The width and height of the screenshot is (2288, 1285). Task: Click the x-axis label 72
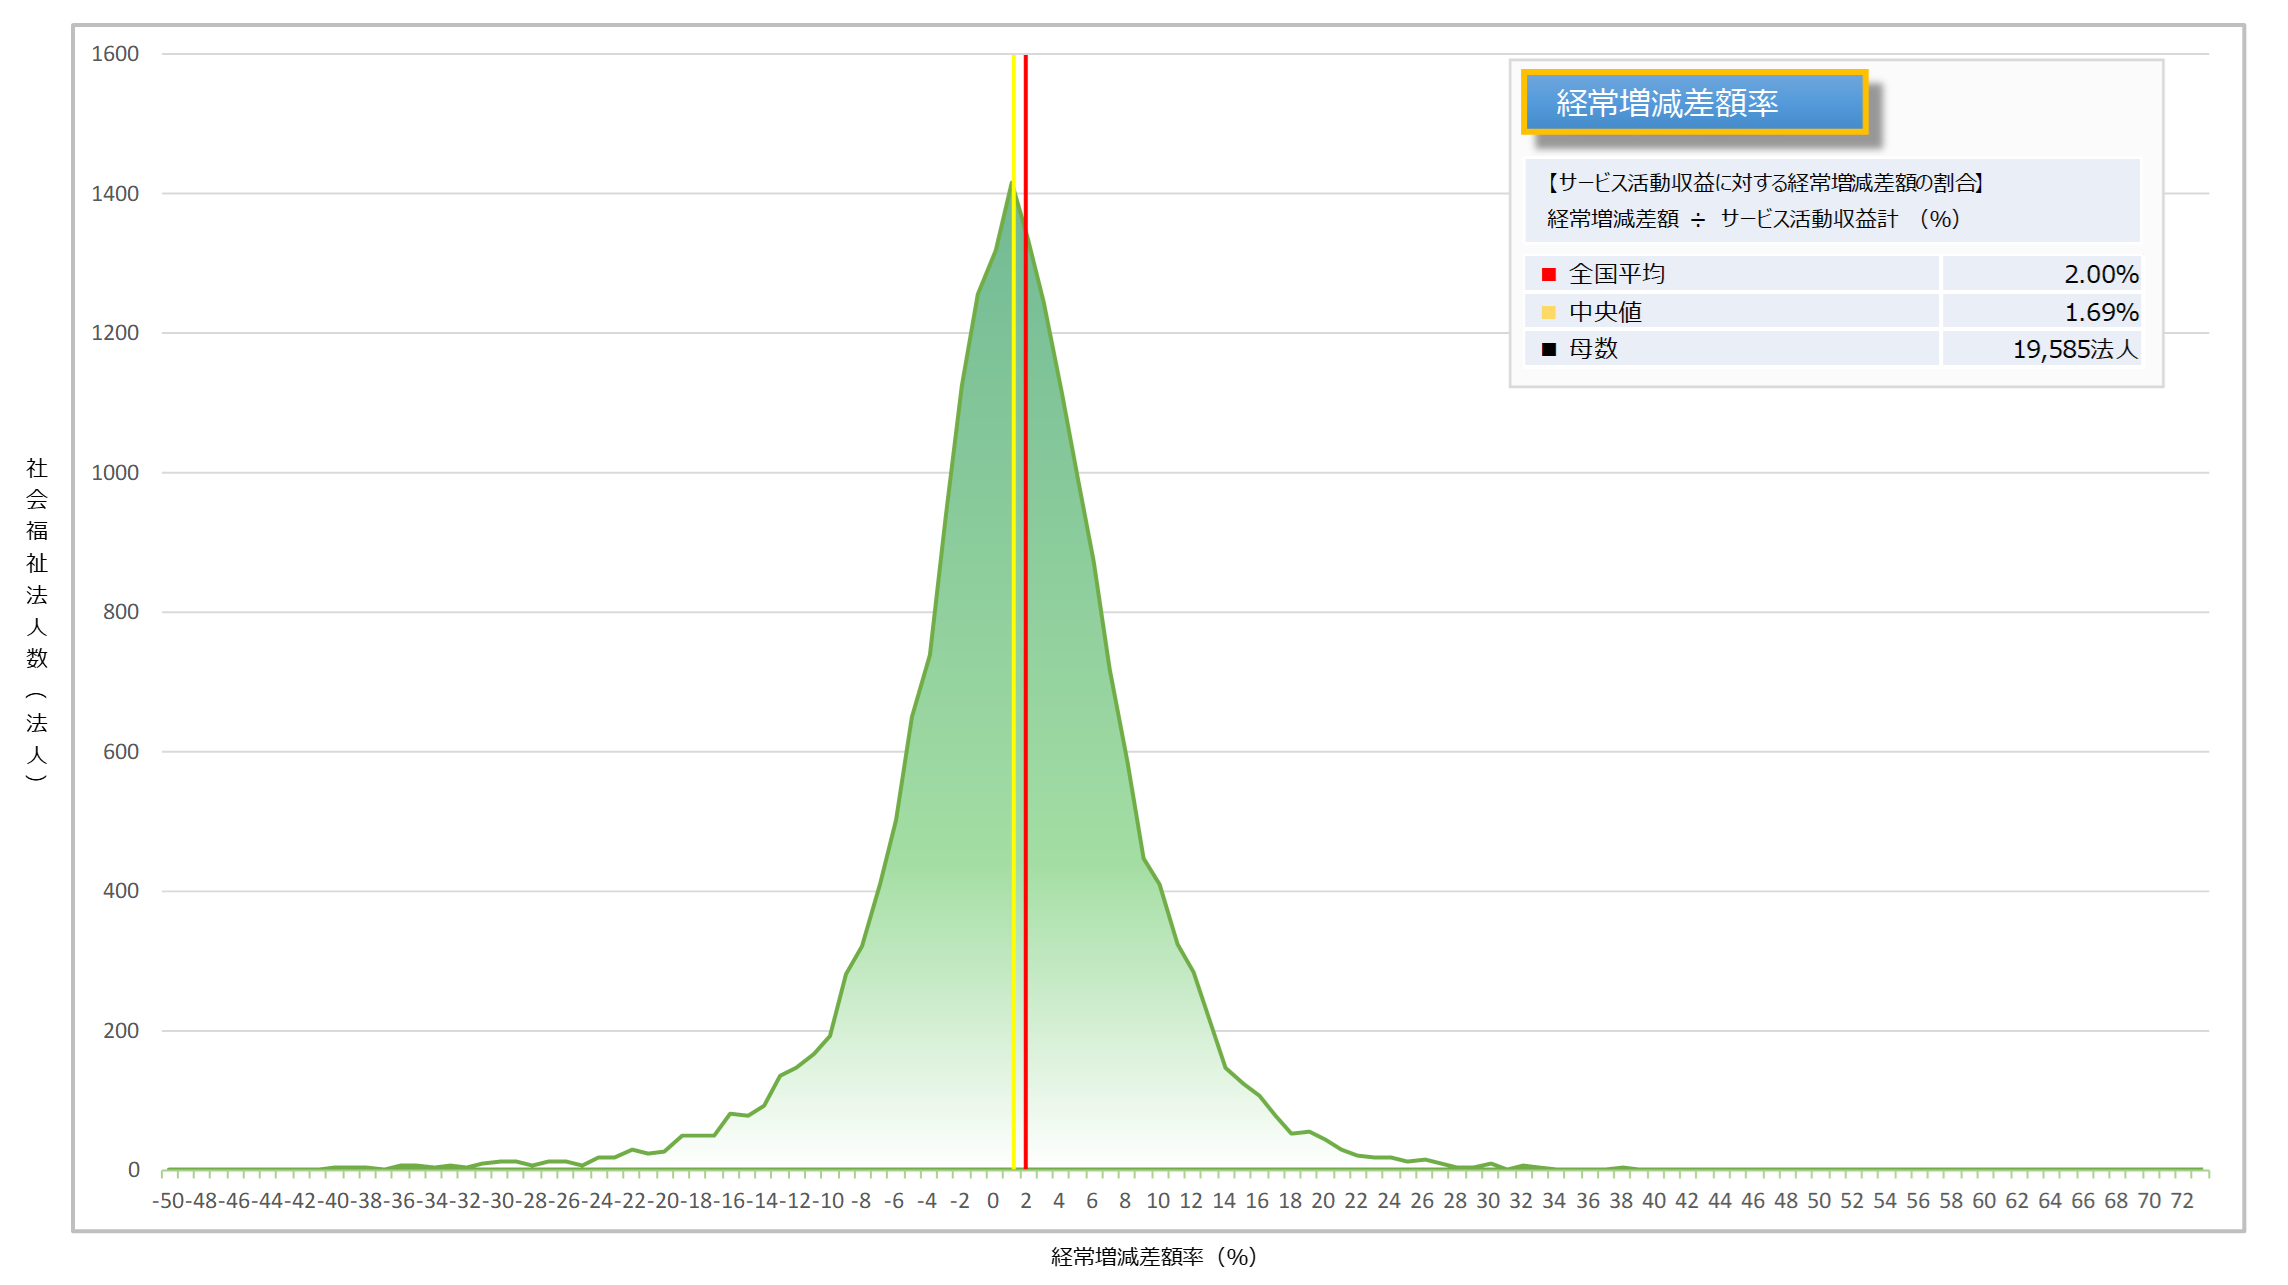[x=2182, y=1201]
